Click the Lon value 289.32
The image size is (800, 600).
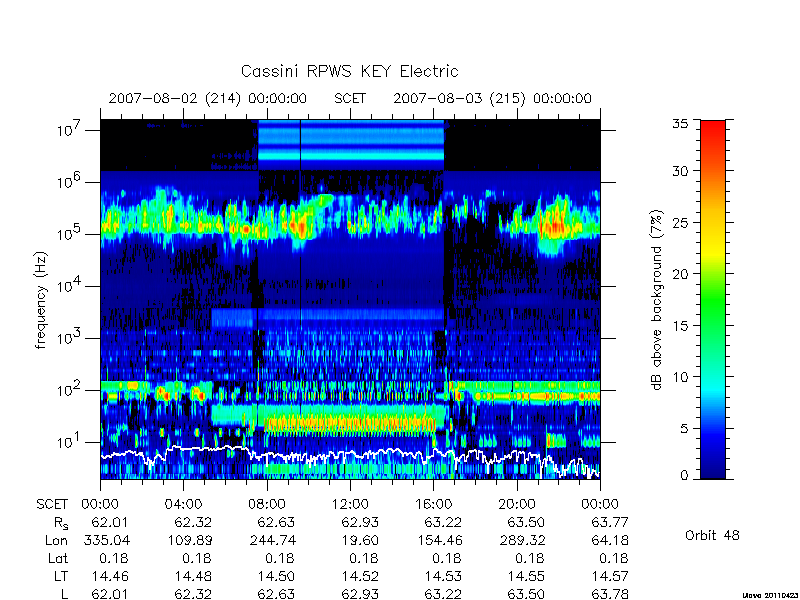tap(523, 540)
